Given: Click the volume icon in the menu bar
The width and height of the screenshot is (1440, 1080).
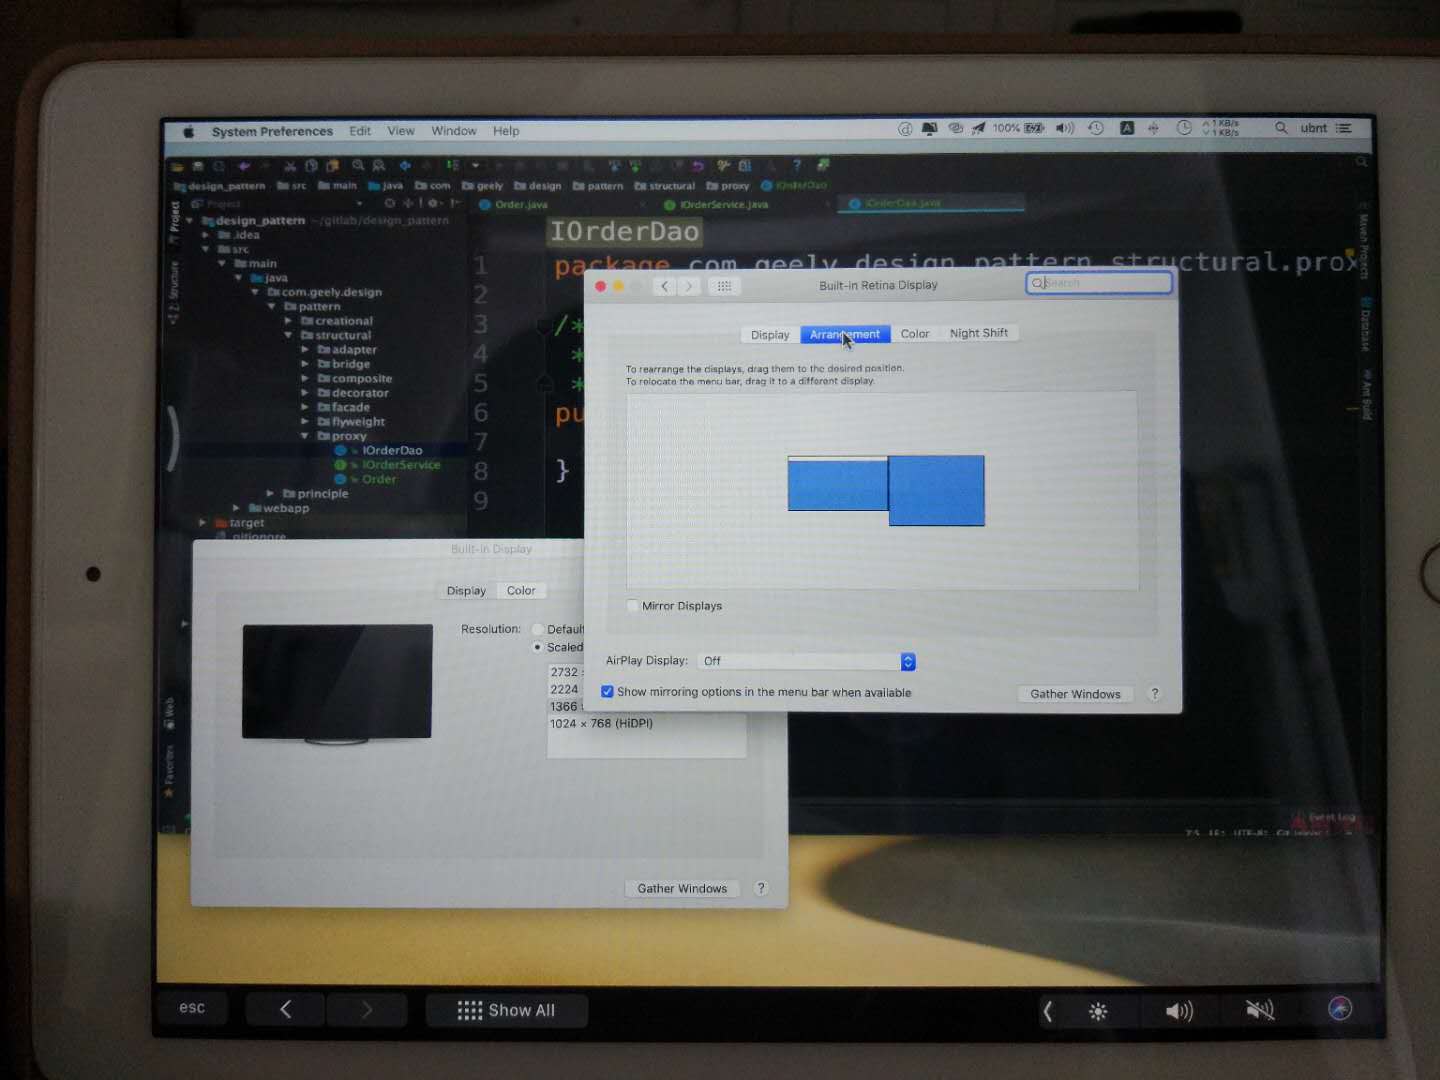Looking at the screenshot, I should 1065,128.
